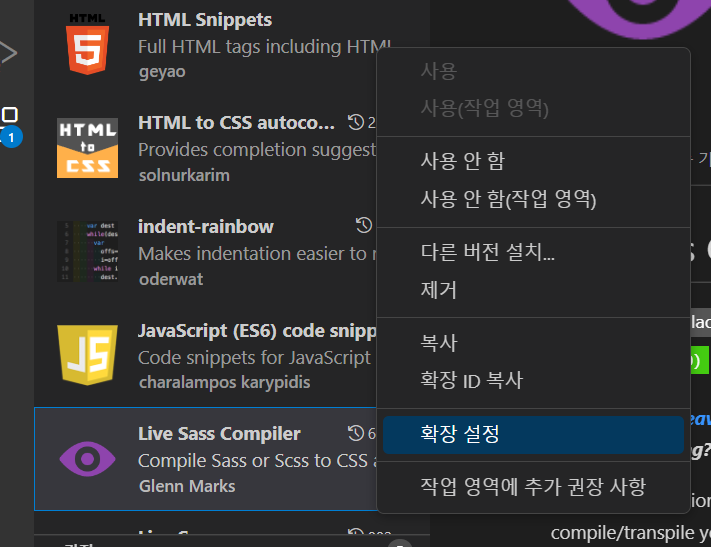Click the history clock icon on indent-rainbow row

364,225
